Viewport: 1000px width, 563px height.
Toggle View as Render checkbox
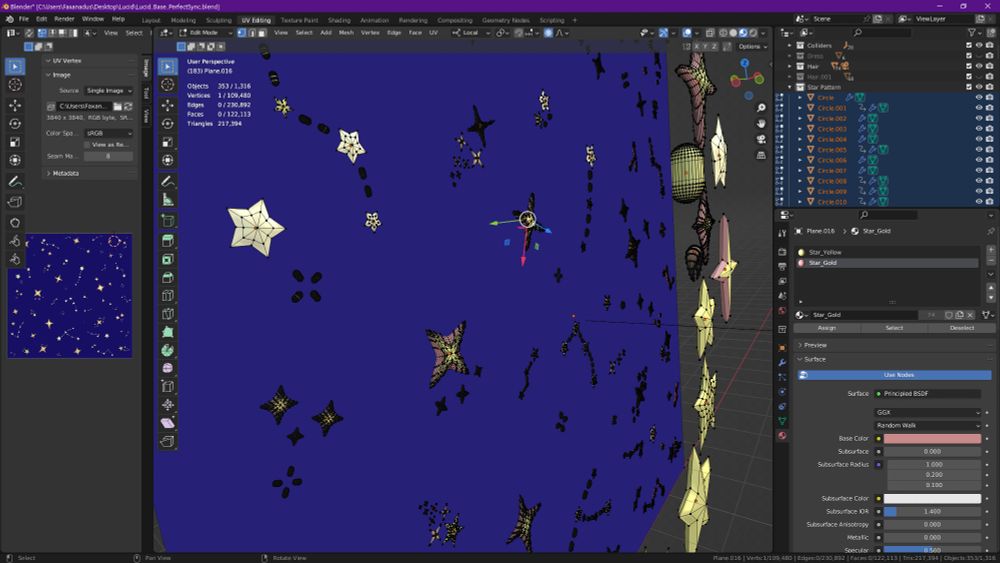click(87, 145)
